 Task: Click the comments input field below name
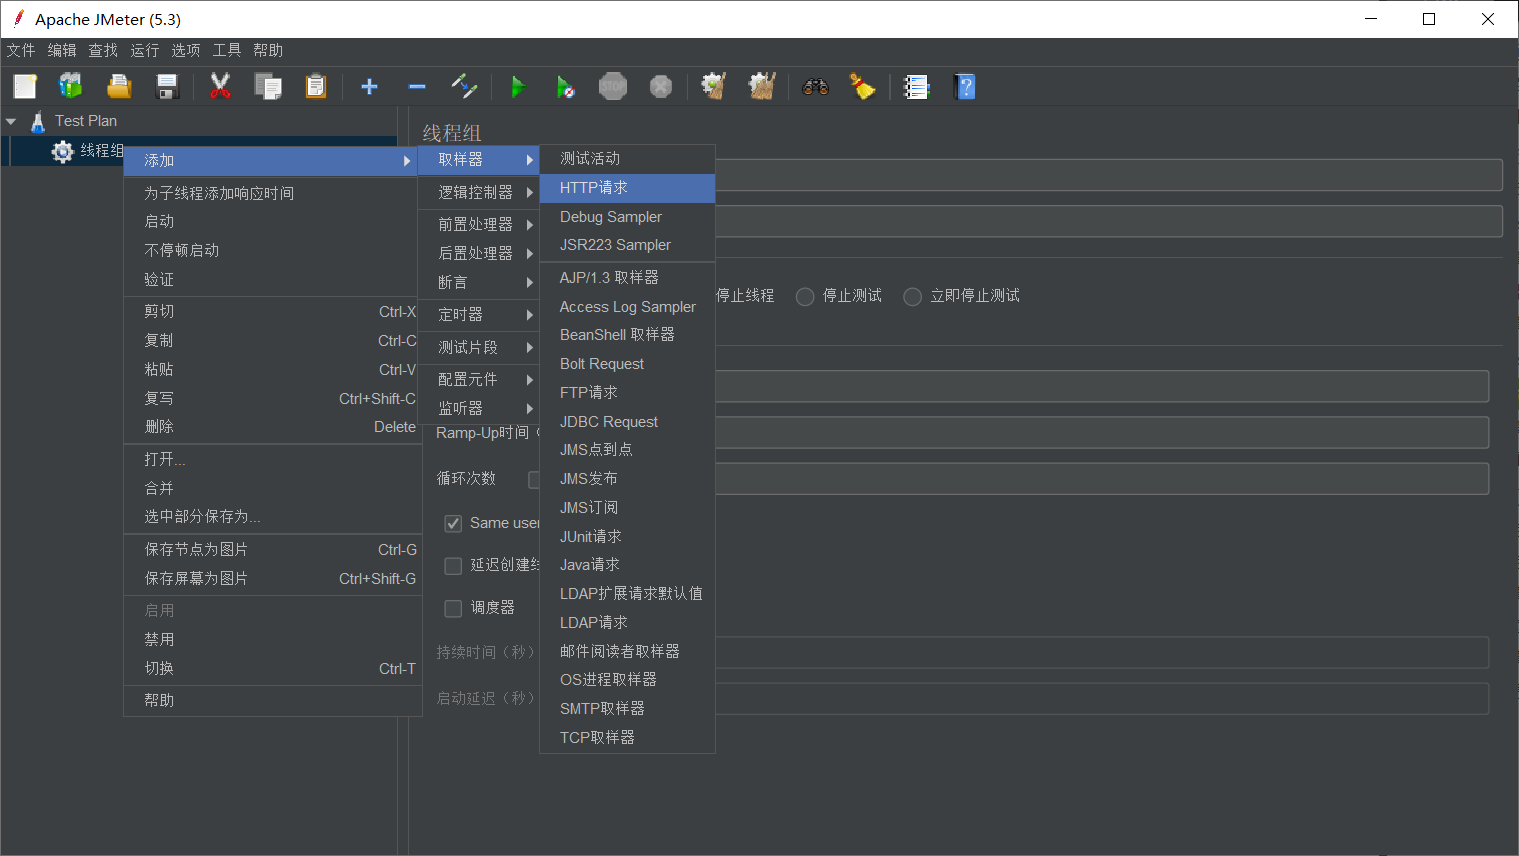tap(1108, 221)
